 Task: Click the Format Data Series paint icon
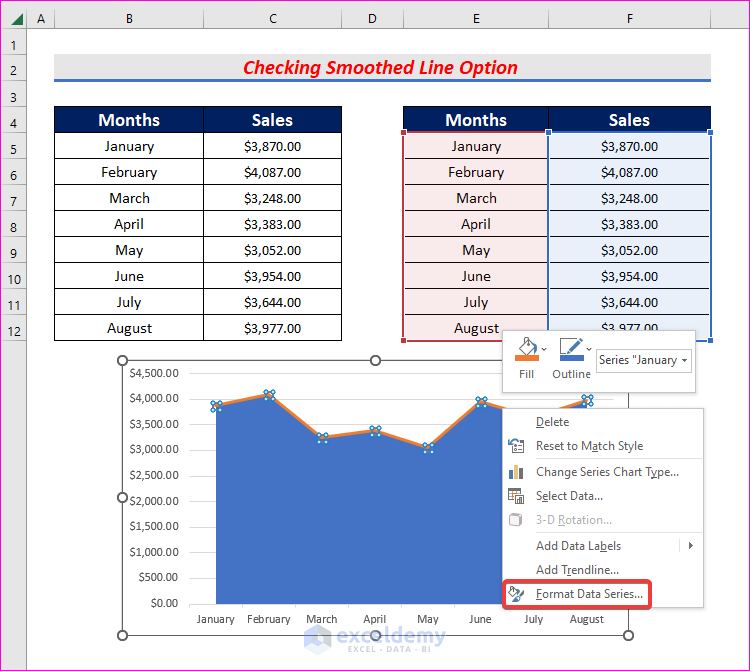(x=516, y=594)
